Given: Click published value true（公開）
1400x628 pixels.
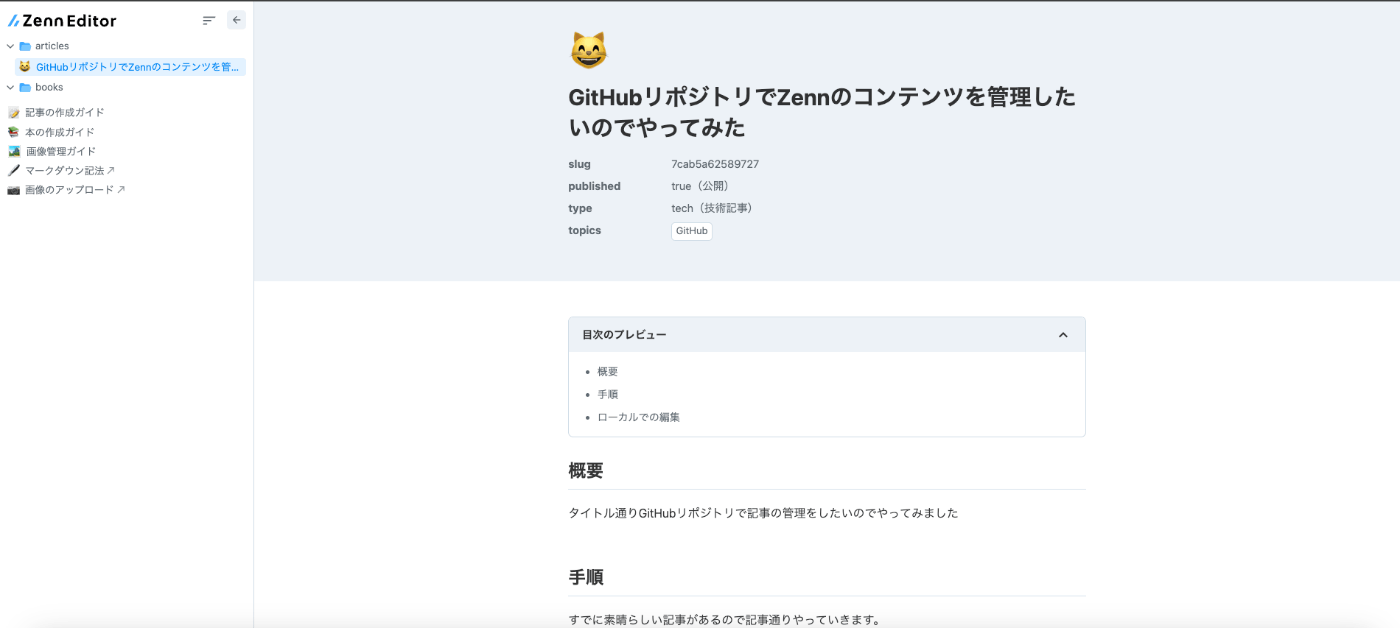Looking at the screenshot, I should (703, 186).
